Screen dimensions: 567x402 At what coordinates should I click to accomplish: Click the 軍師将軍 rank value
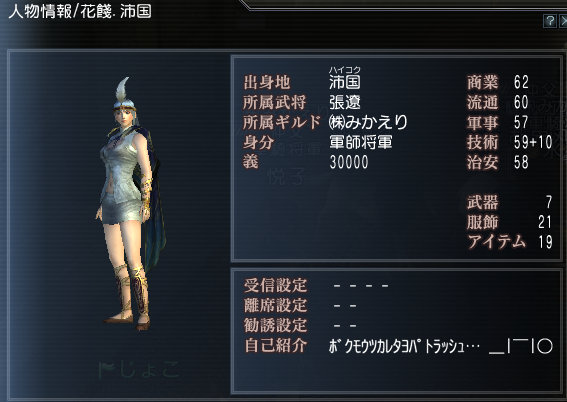pos(361,142)
